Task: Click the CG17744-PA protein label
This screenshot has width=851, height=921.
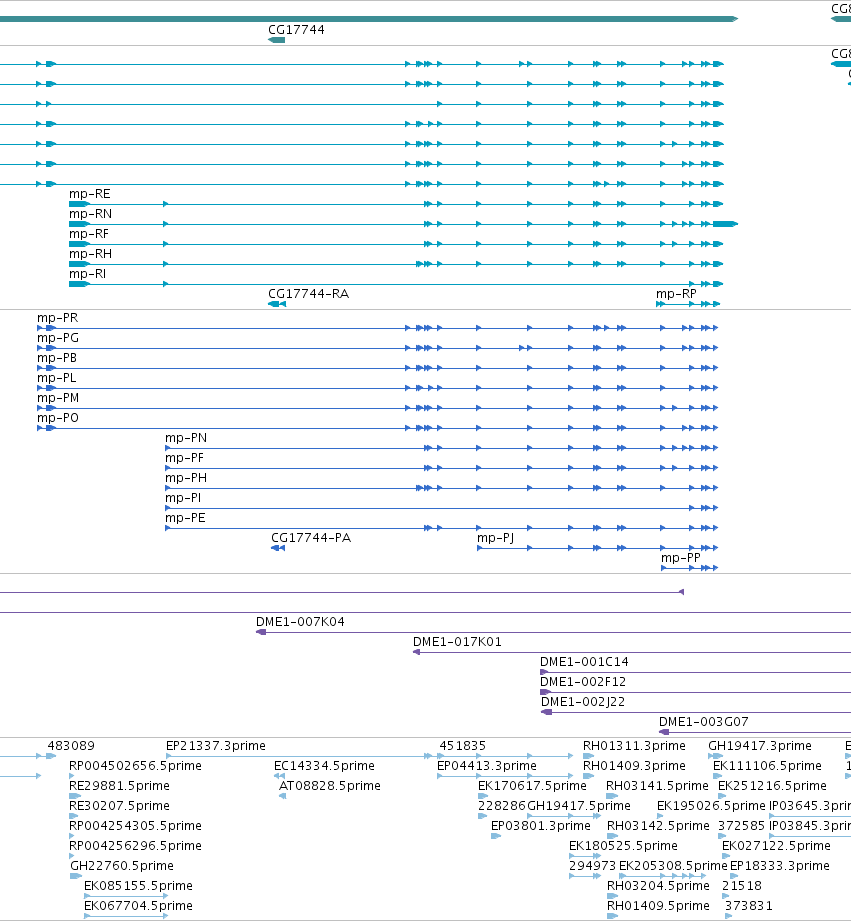Action: [311, 537]
